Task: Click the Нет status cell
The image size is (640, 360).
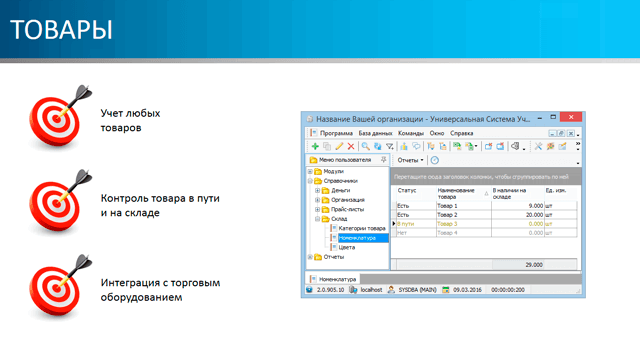Action: (416, 233)
